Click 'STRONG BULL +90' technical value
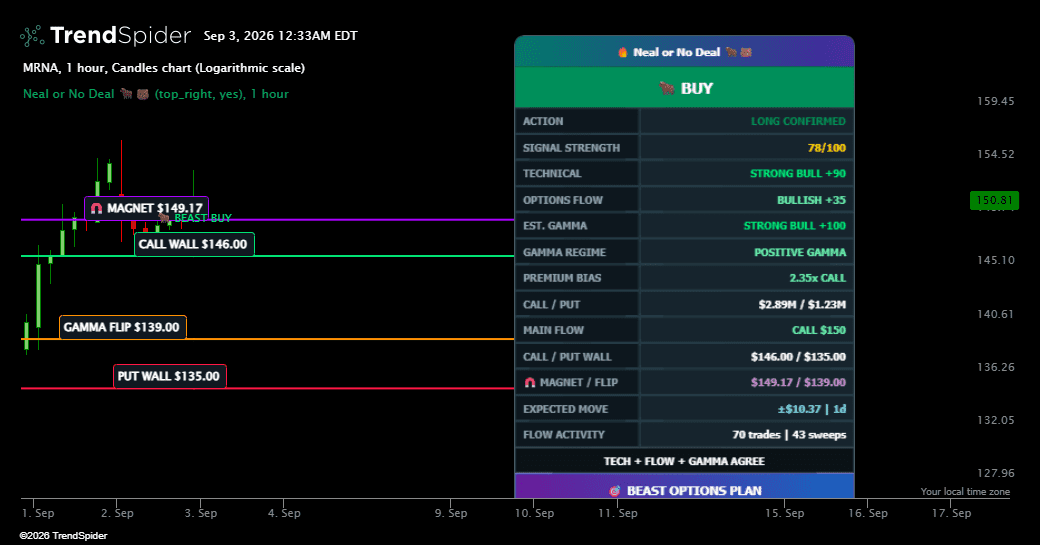 coord(798,174)
